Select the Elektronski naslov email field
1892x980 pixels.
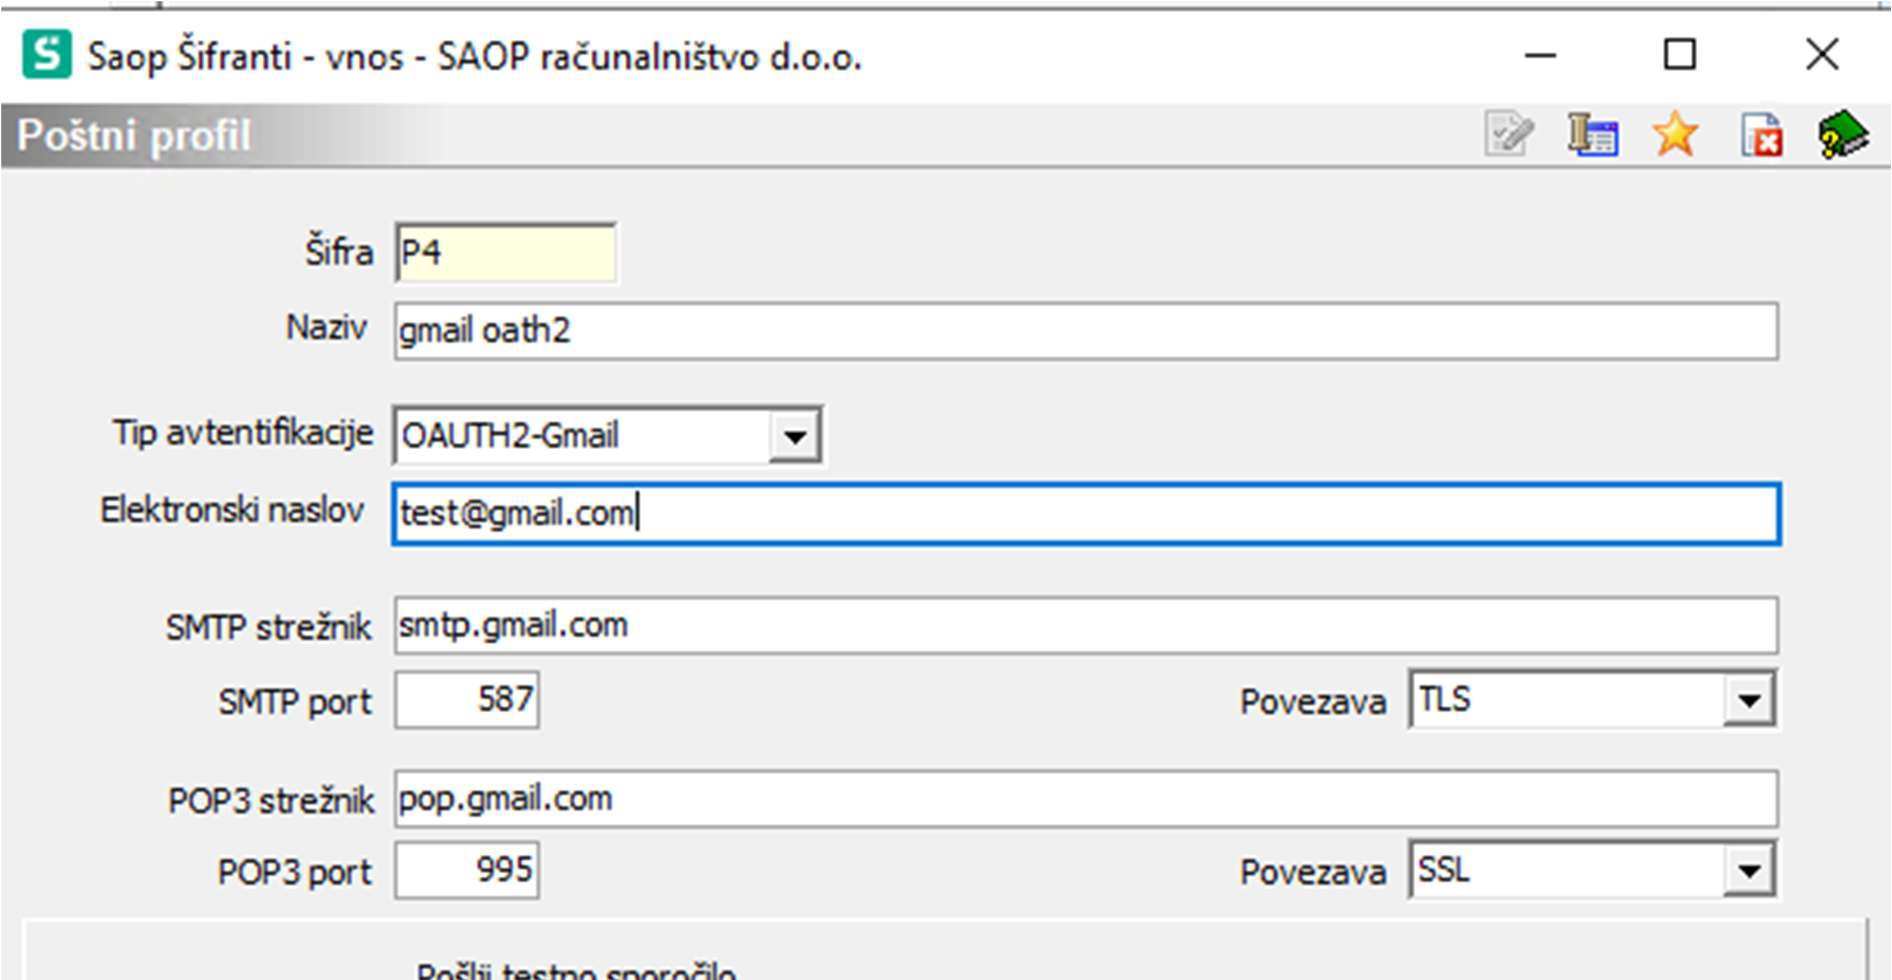(1086, 514)
